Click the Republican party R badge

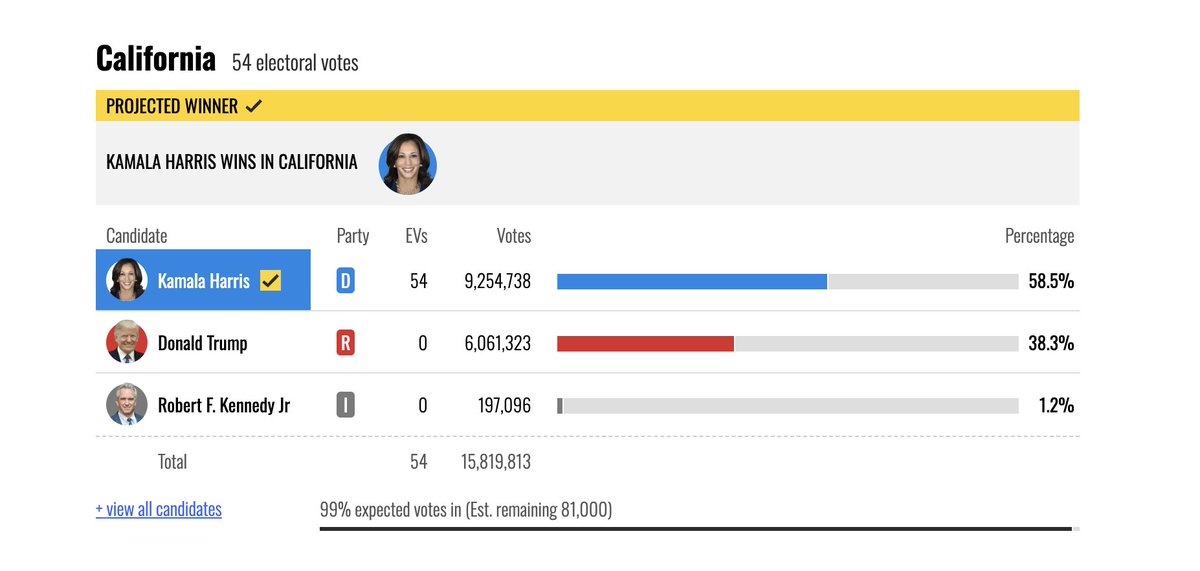click(345, 343)
